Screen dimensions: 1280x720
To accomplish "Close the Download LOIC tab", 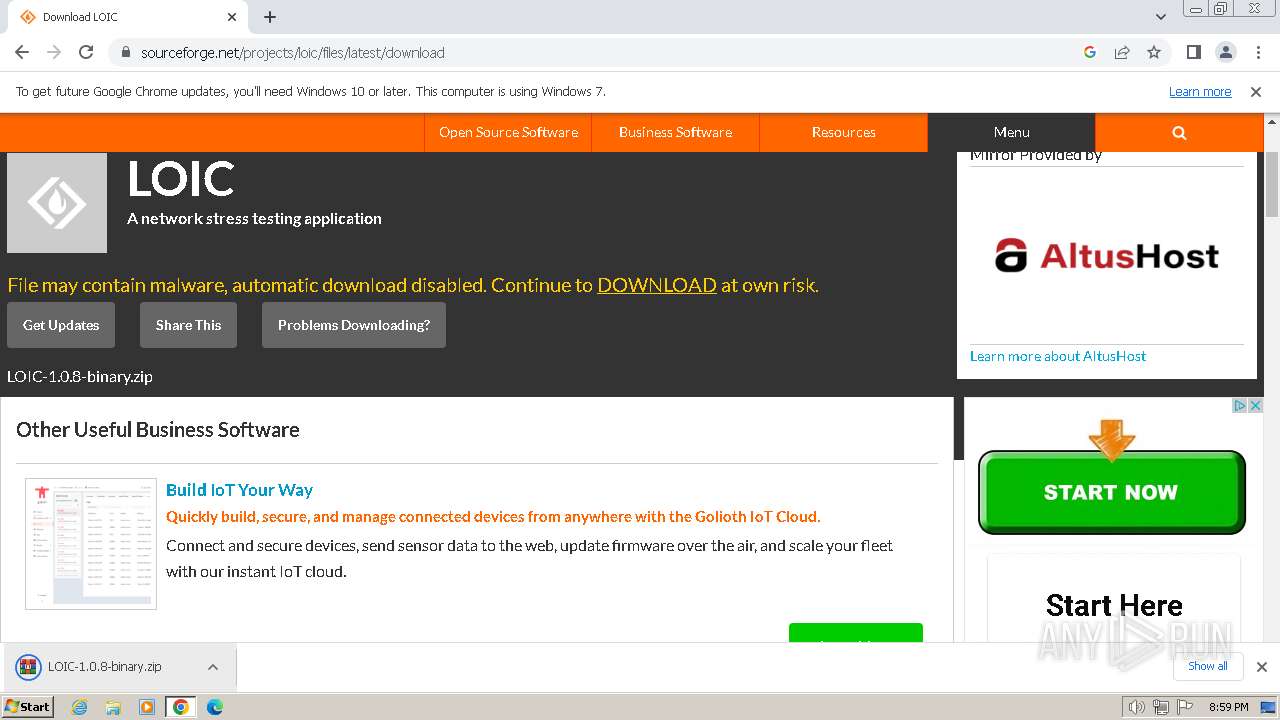I will (x=232, y=17).
